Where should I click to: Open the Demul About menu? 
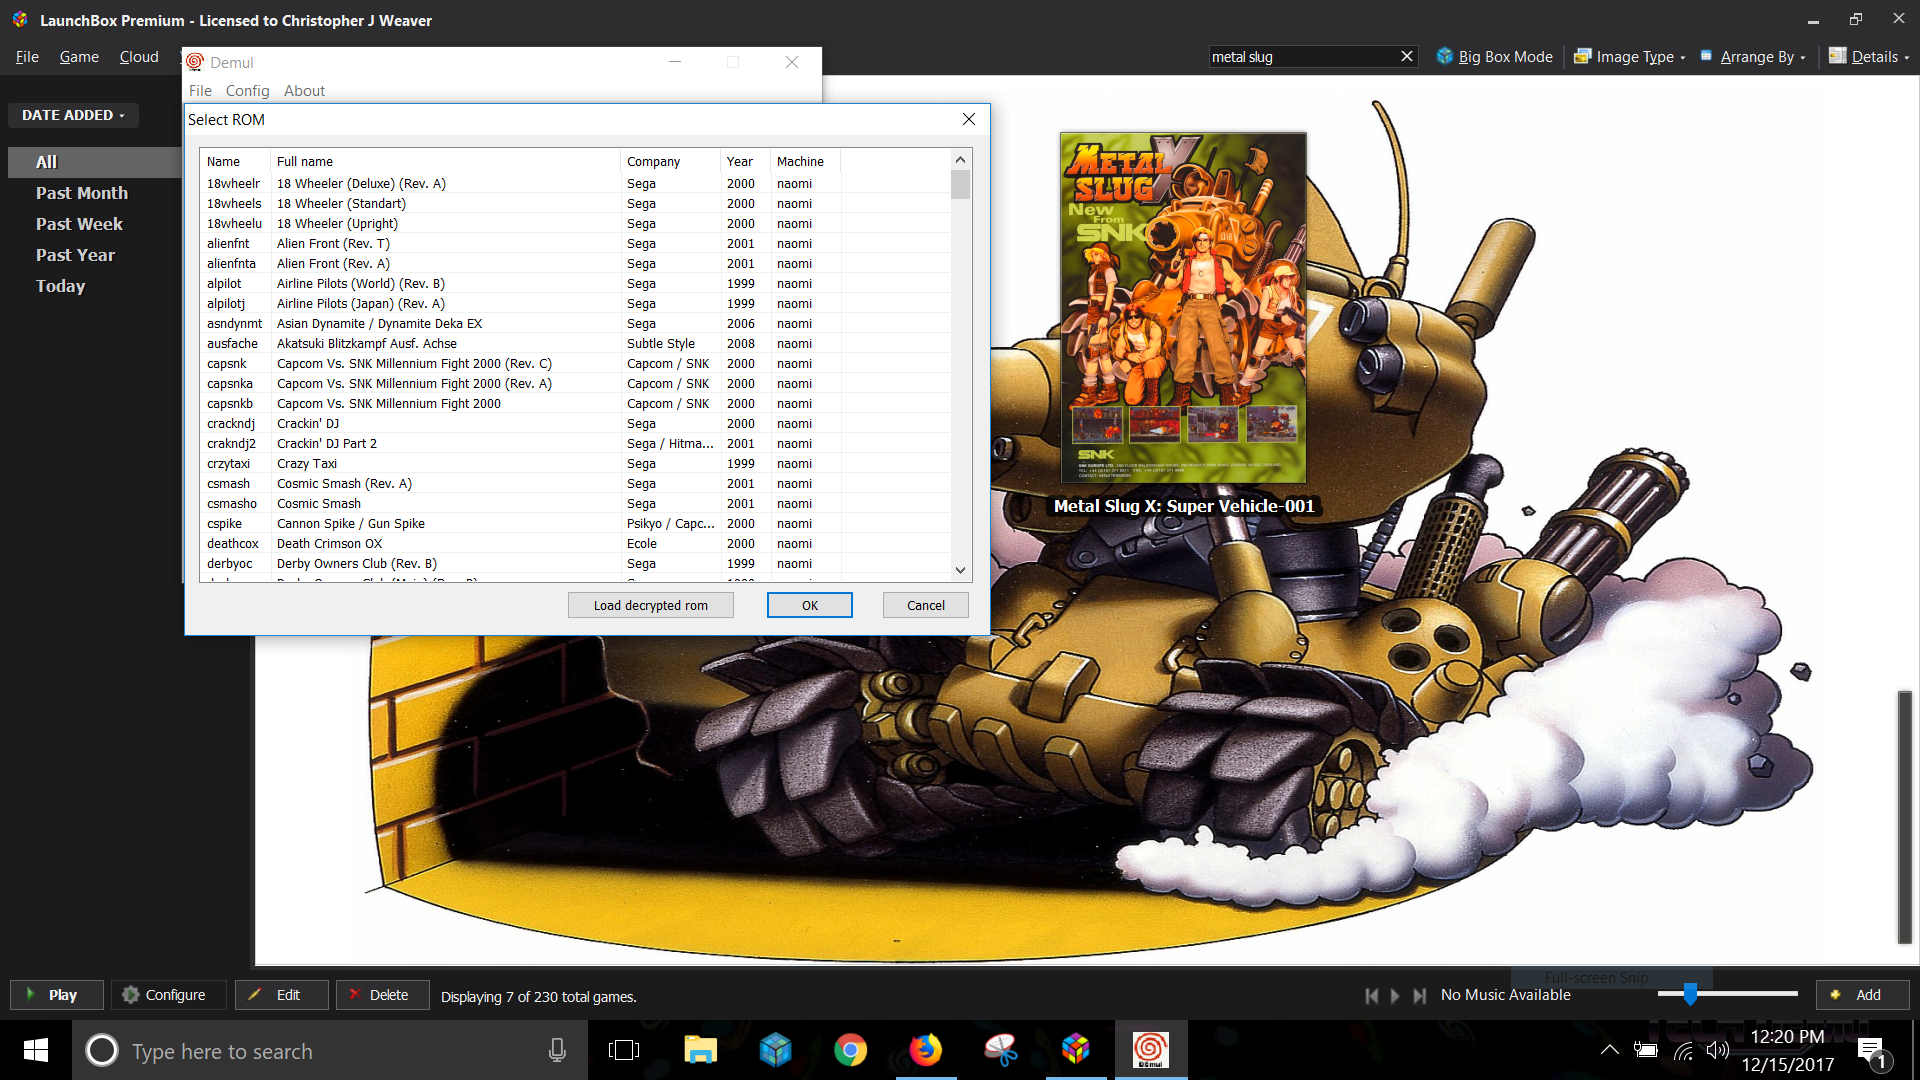tap(304, 91)
